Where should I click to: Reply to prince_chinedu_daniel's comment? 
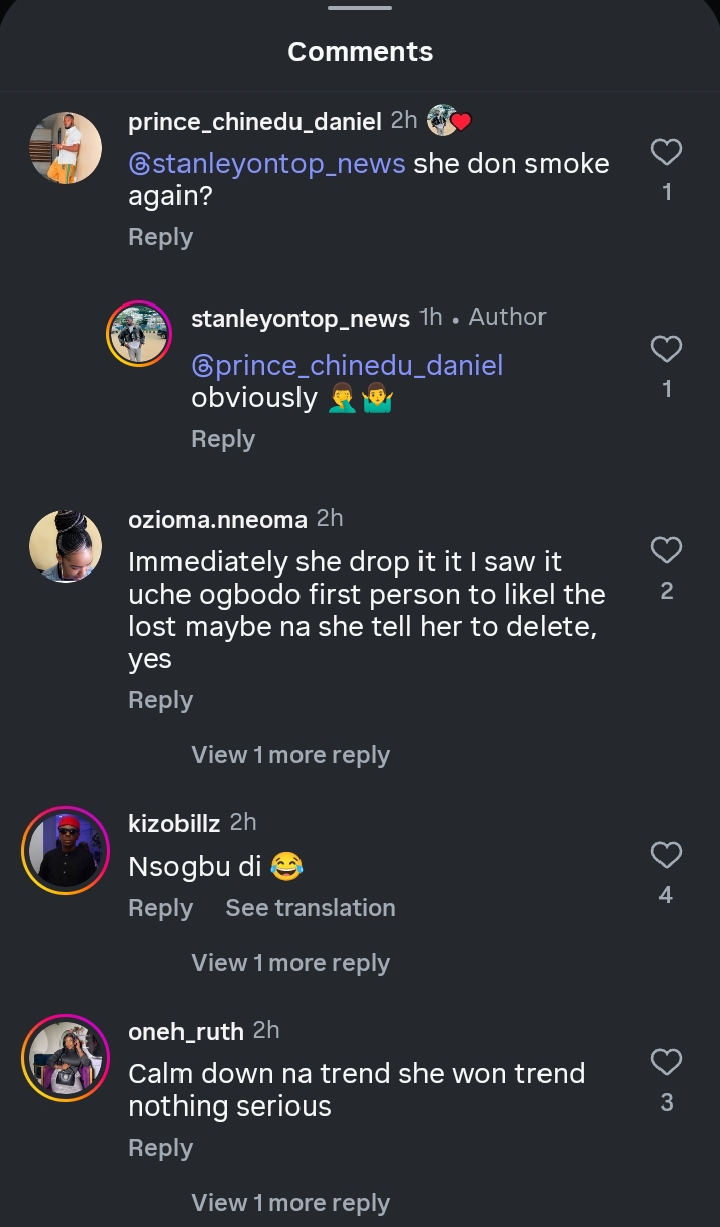pyautogui.click(x=160, y=237)
